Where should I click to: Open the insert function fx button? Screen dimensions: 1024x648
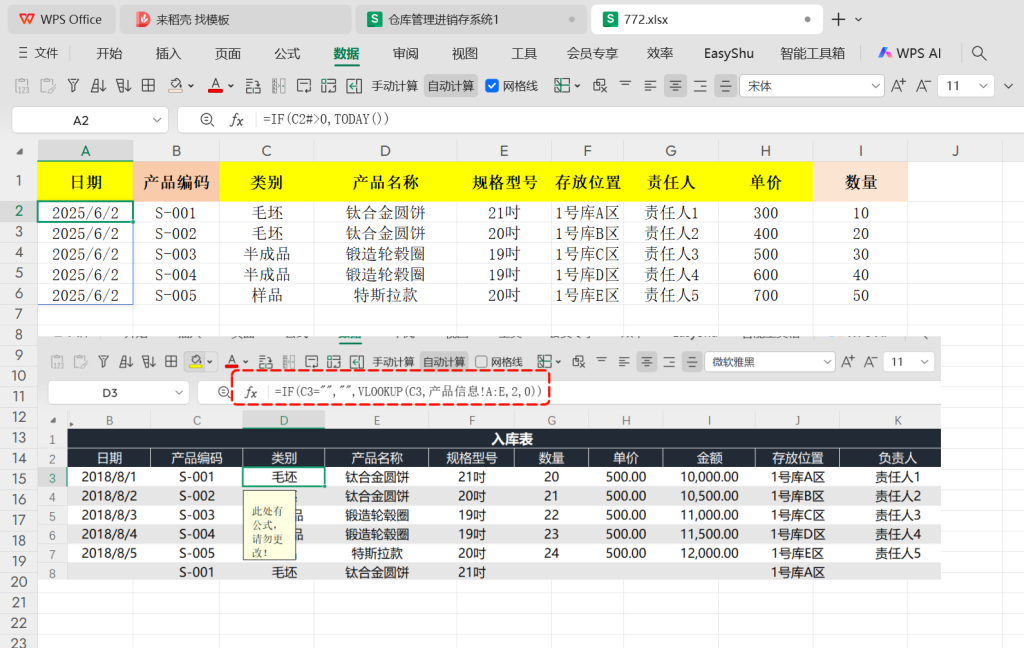coord(236,120)
